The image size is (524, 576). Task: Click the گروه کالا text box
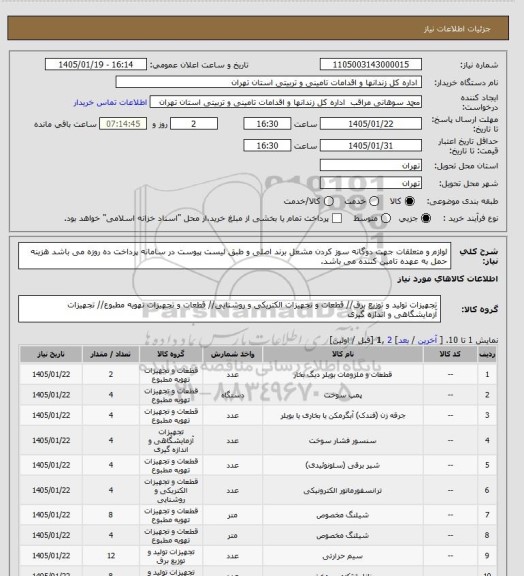(x=229, y=309)
